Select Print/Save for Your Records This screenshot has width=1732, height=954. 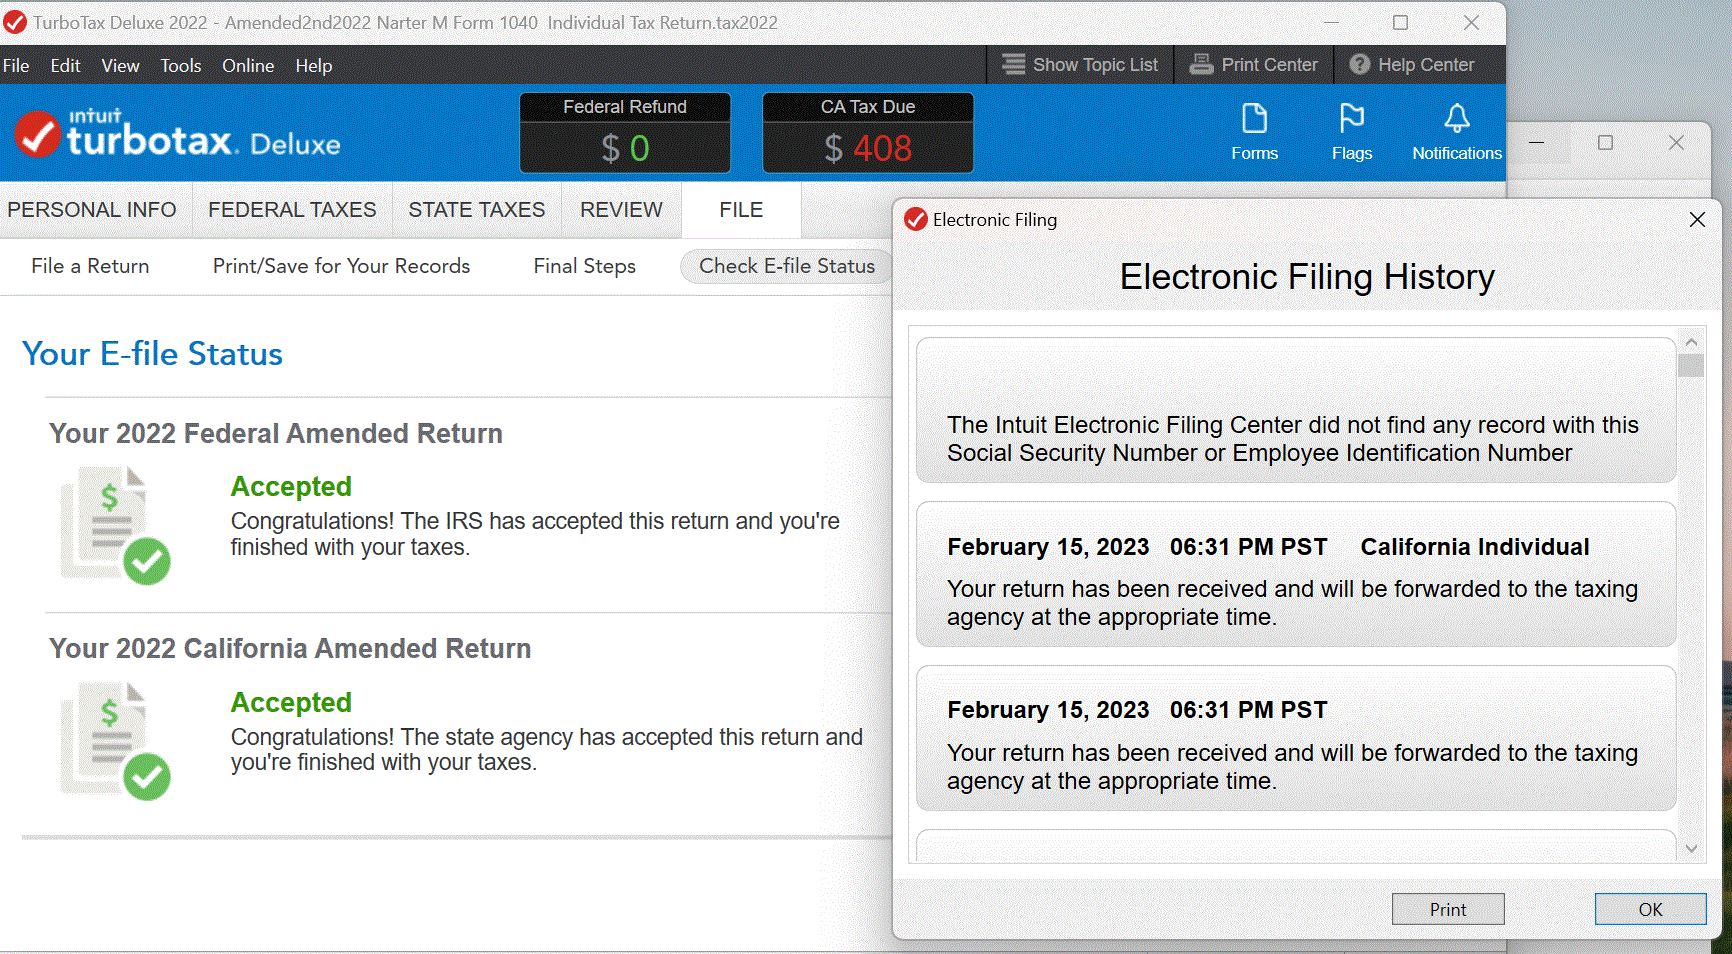tap(341, 266)
